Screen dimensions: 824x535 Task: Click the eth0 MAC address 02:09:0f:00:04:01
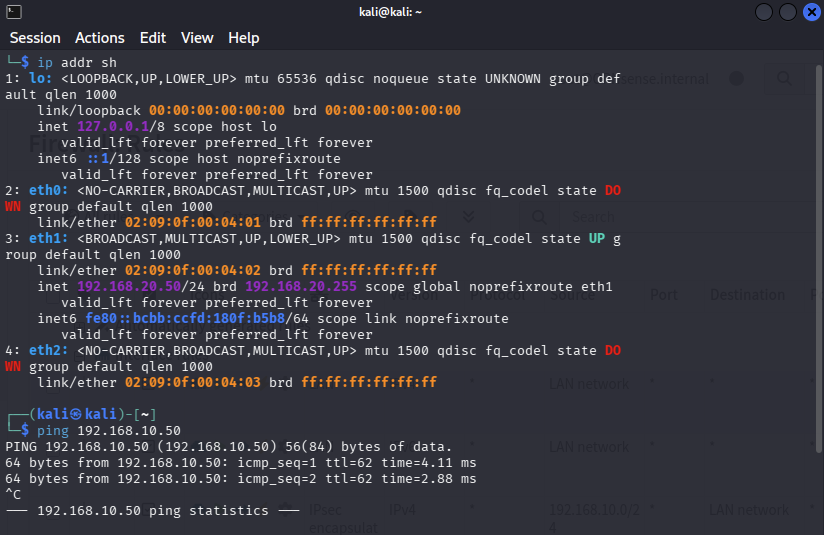tap(192, 222)
